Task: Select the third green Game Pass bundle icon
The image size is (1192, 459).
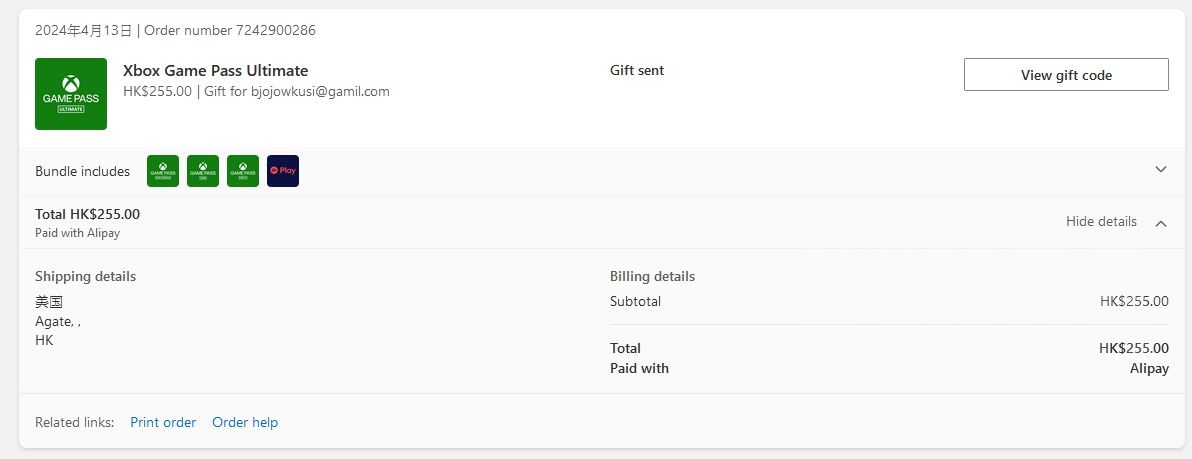Action: coord(243,171)
